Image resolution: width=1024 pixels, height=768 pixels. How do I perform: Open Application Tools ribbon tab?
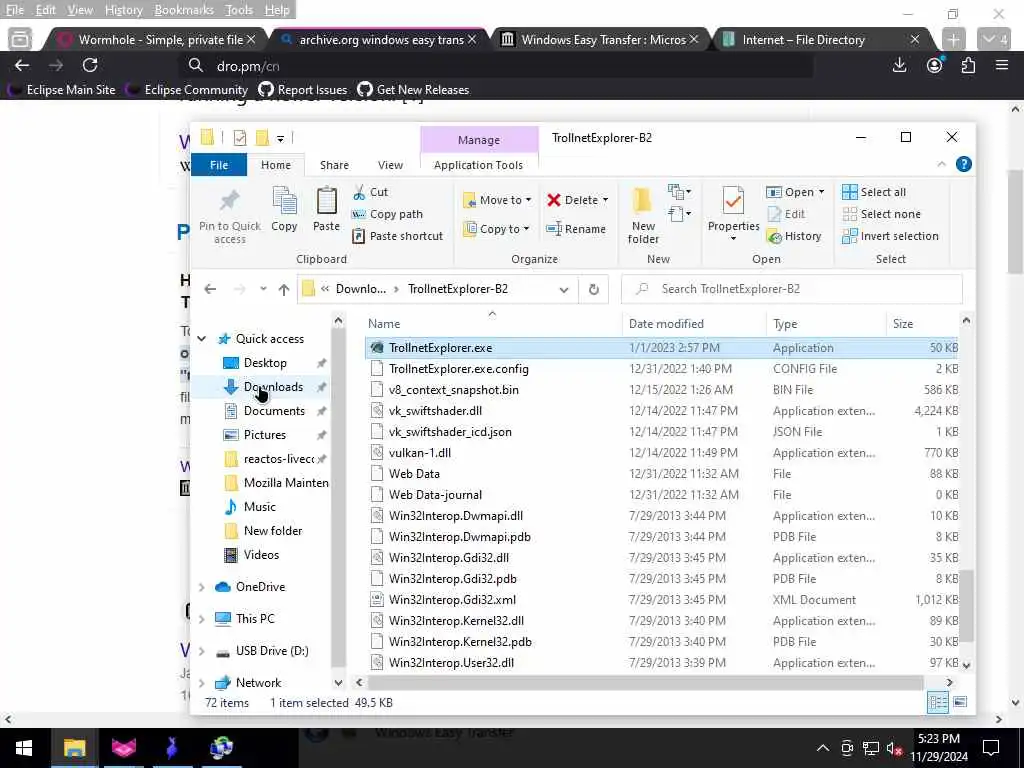coord(479,165)
